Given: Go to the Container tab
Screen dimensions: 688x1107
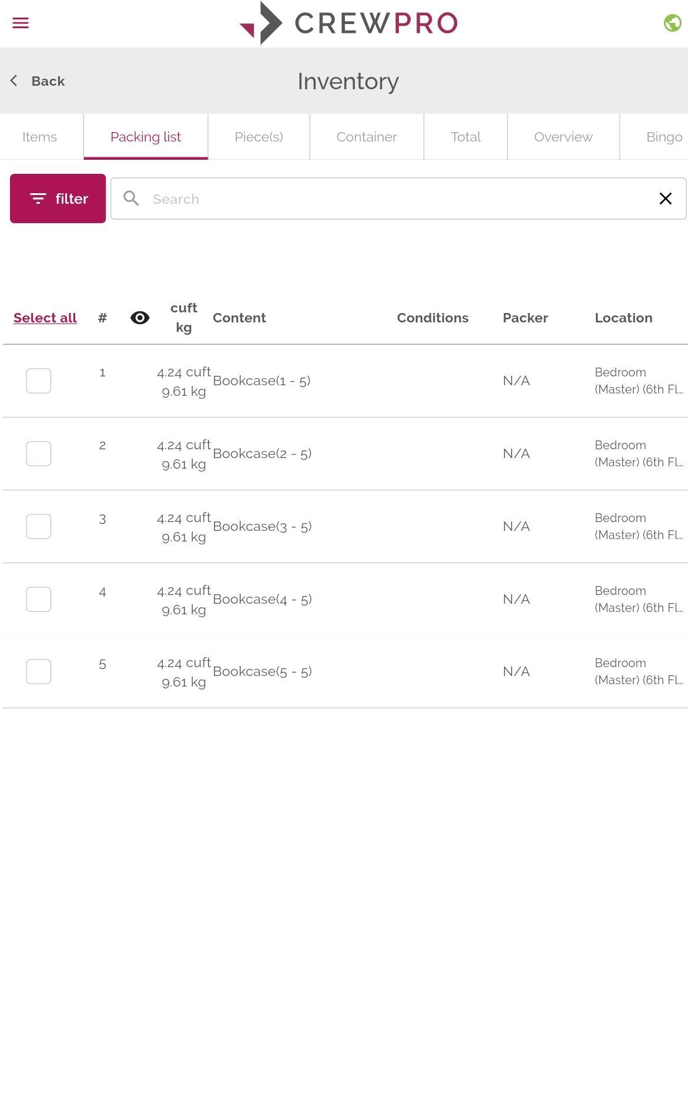Looking at the screenshot, I should 366,137.
